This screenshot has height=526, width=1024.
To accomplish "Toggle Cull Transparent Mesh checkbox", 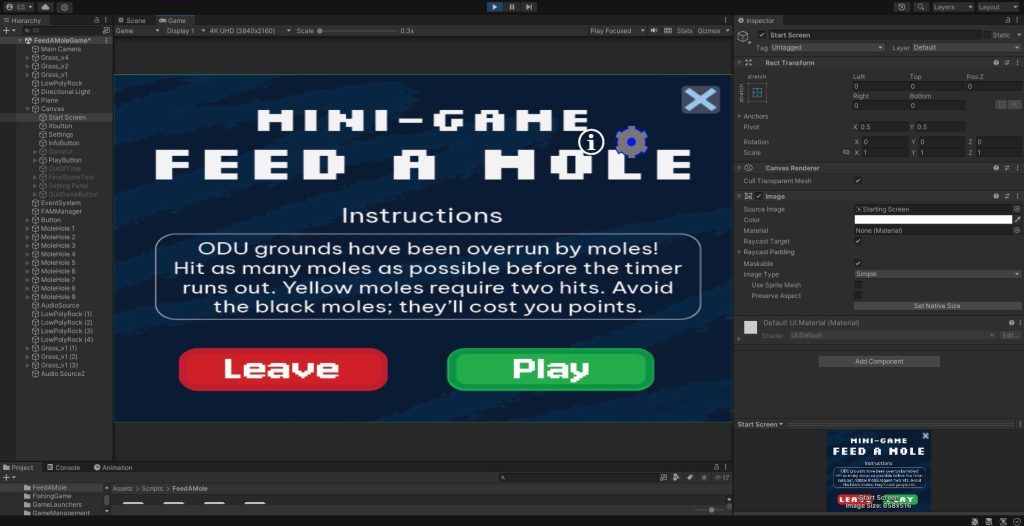I will pyautogui.click(x=858, y=181).
